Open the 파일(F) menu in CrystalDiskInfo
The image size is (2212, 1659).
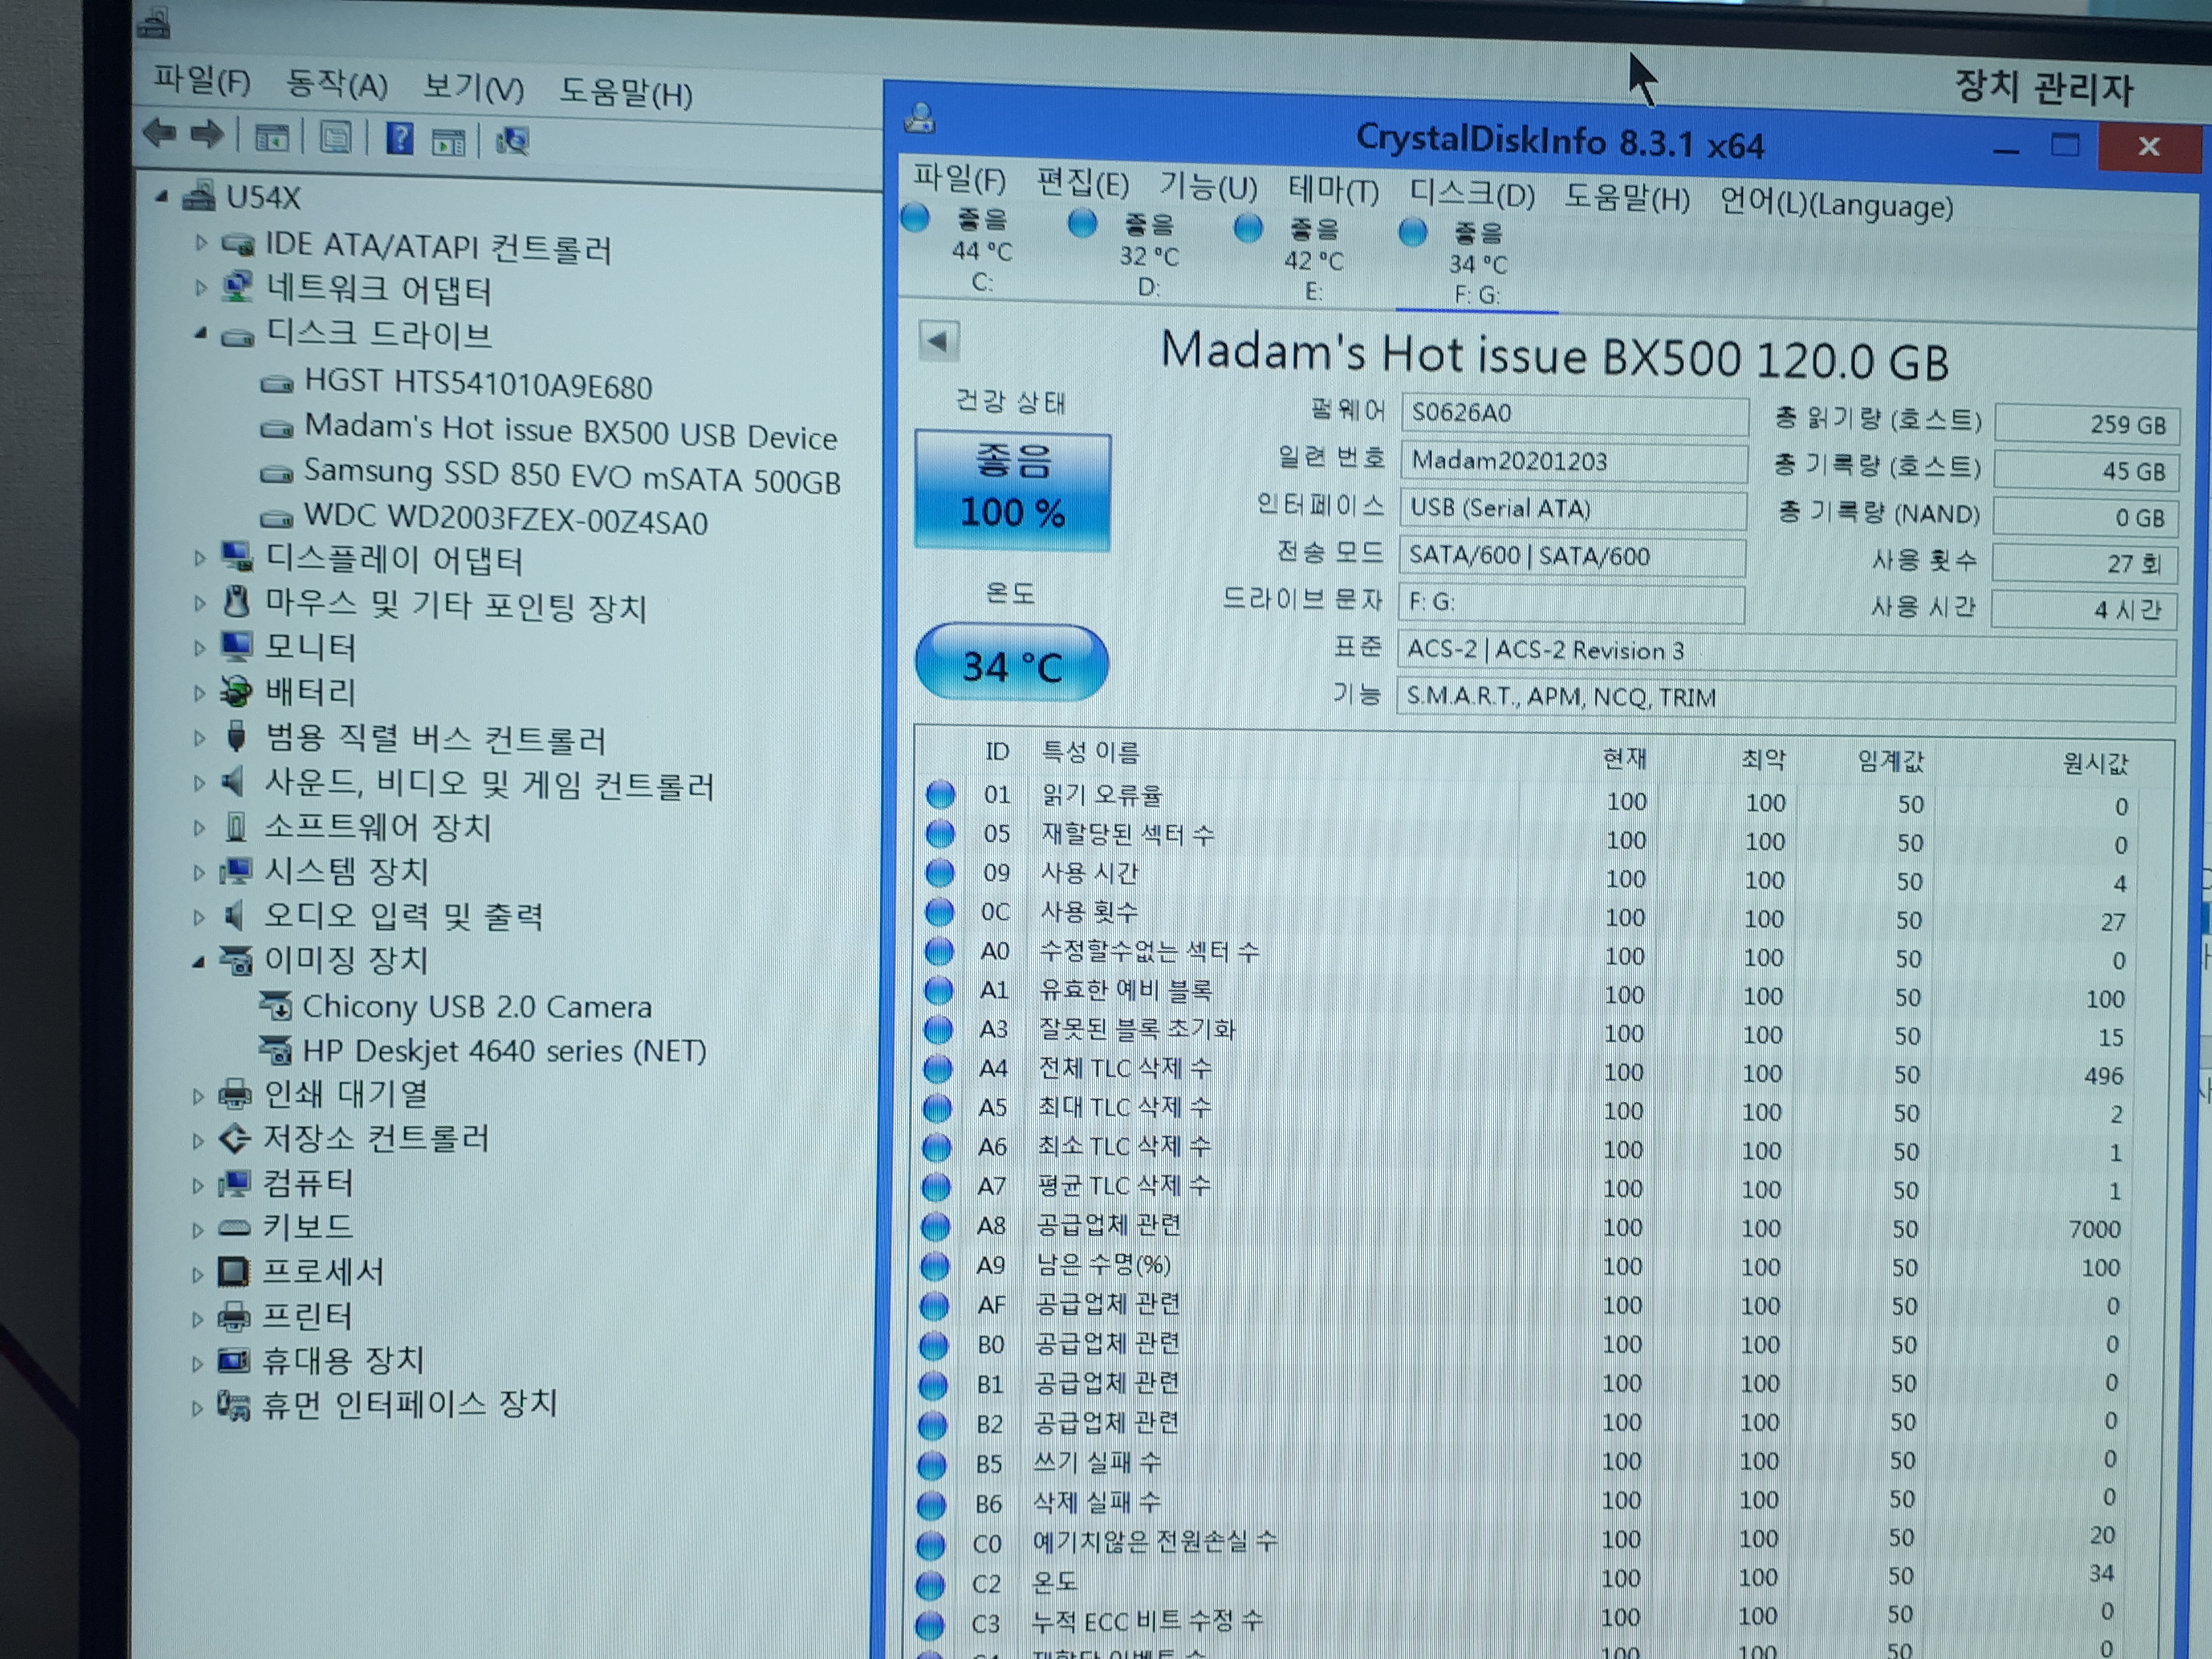point(959,179)
